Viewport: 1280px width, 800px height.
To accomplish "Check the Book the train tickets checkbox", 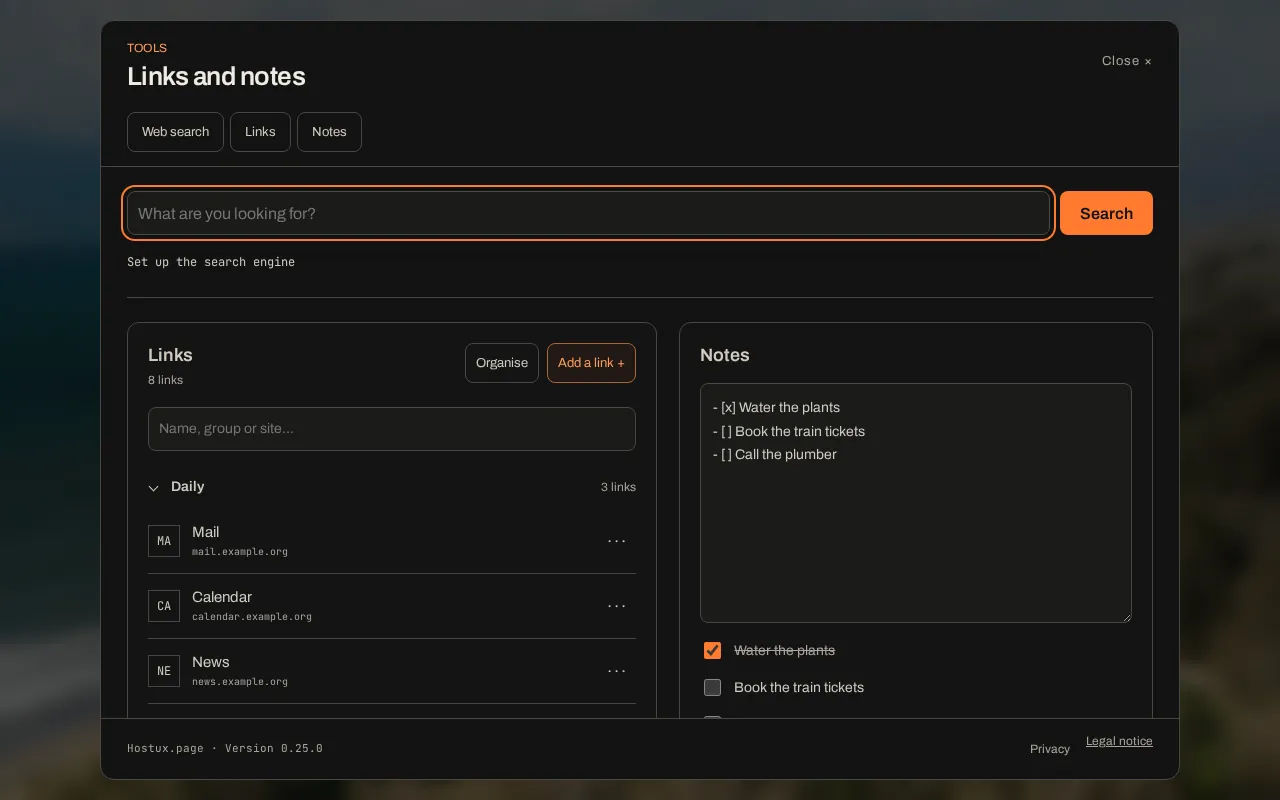I will coord(712,688).
